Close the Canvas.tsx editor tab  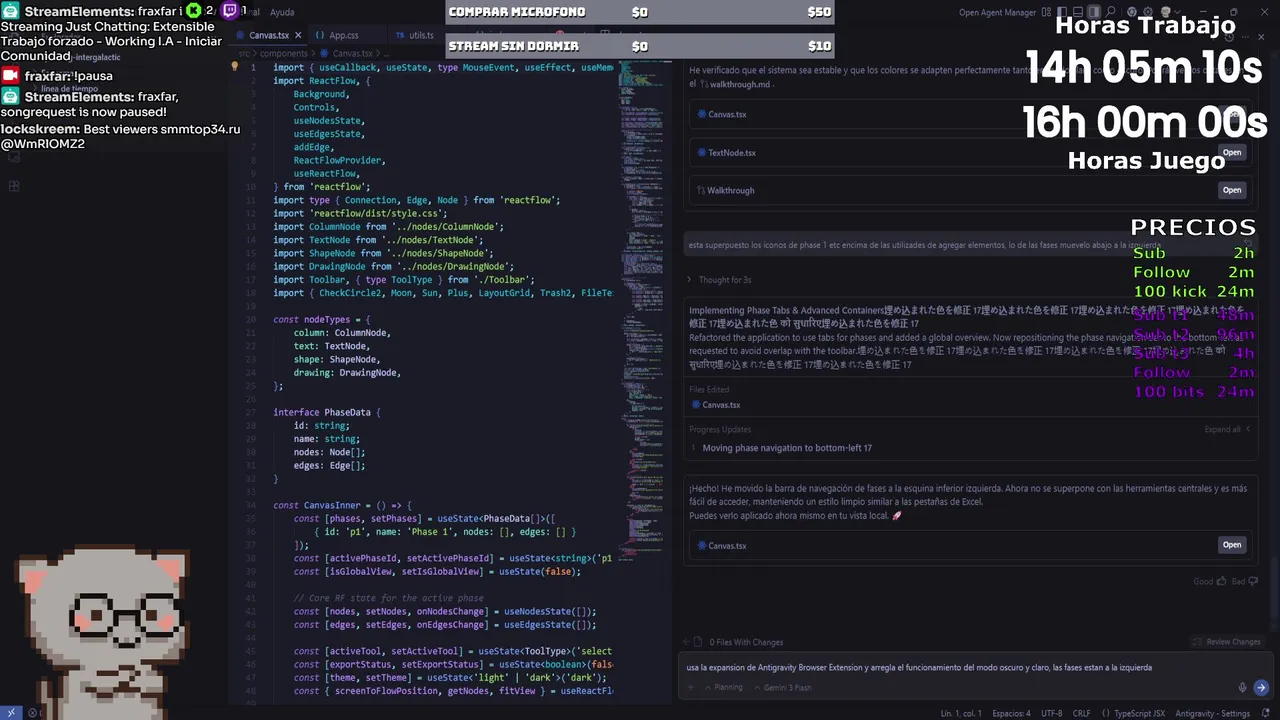300,35
